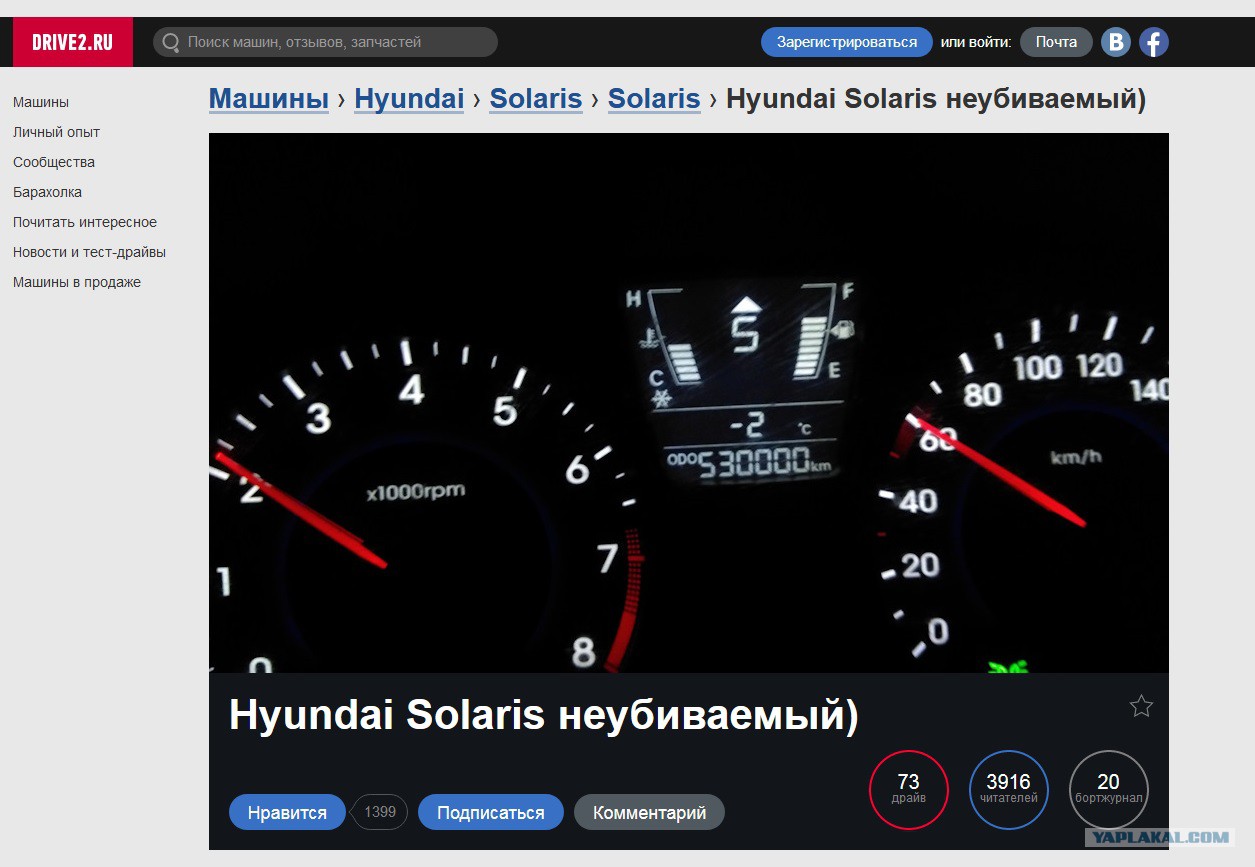Log in via the Почта button

[1056, 42]
